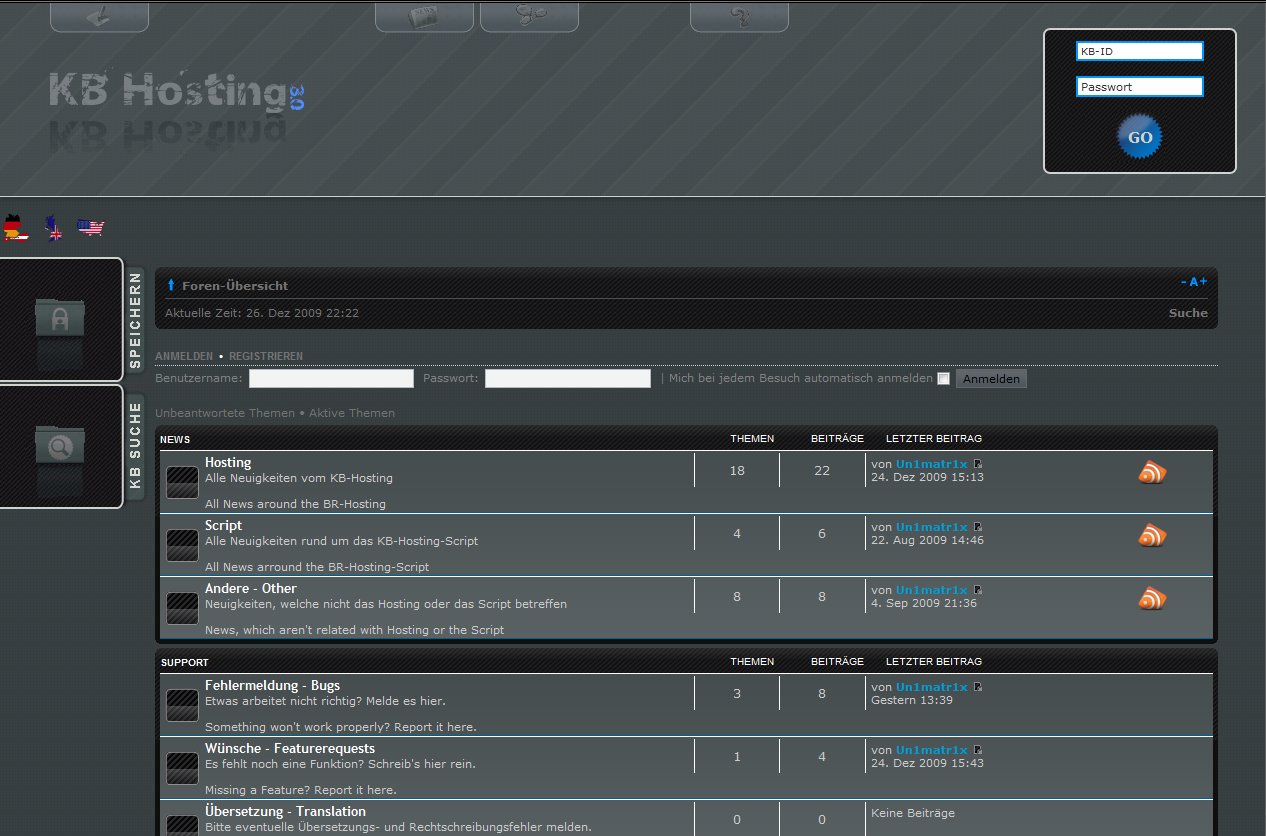Screen dimensions: 1266x836
Task: Click the KB Suche magnifier folder icon
Action: [x=60, y=445]
